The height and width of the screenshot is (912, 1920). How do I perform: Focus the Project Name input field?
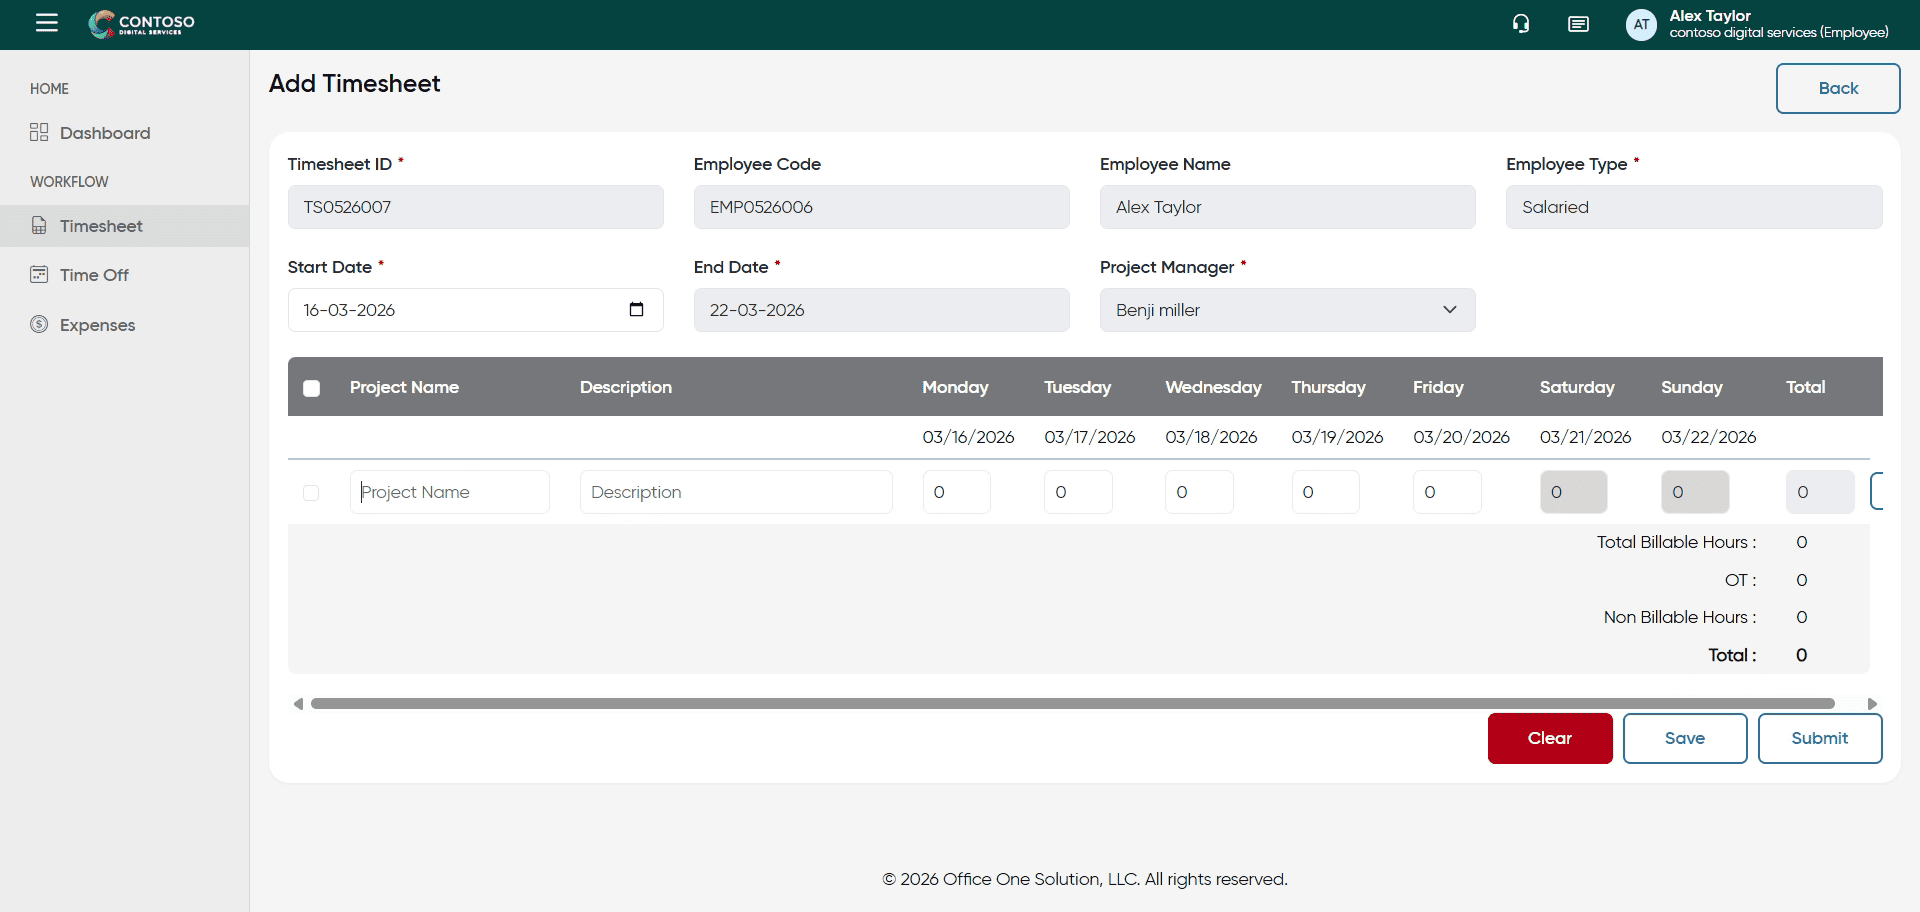click(x=449, y=492)
